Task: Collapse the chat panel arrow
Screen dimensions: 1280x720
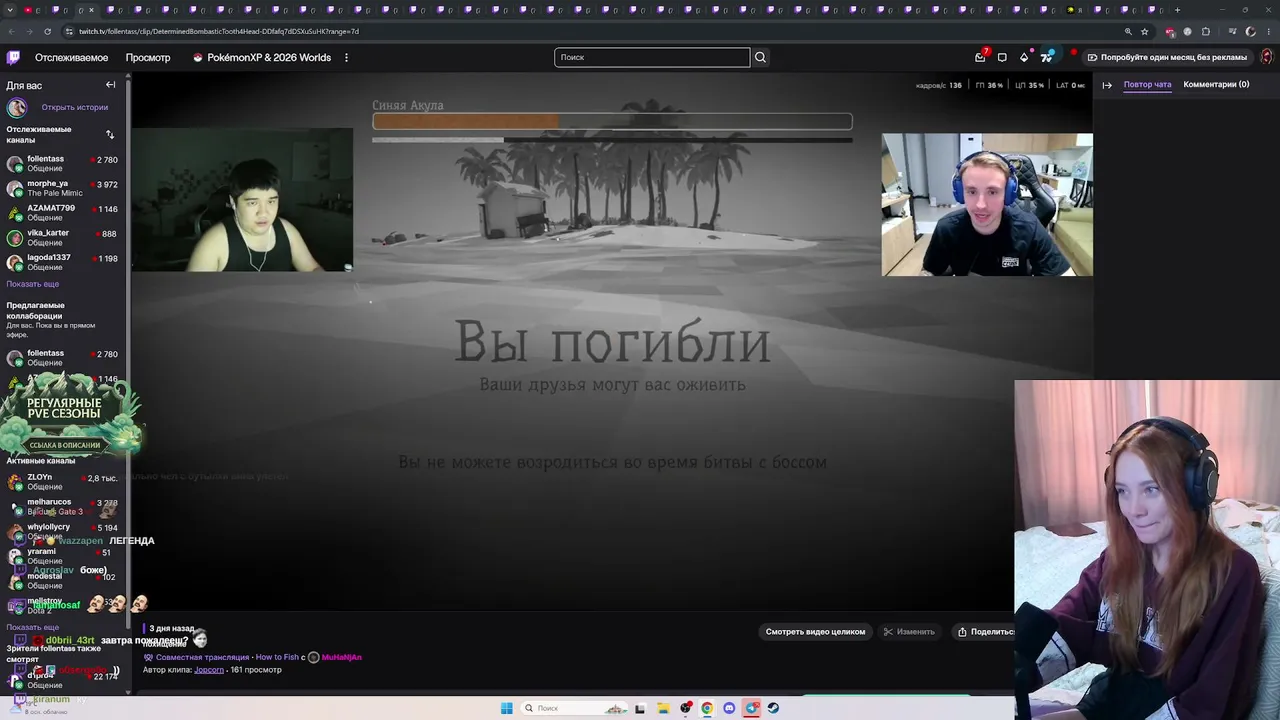Action: (1107, 85)
